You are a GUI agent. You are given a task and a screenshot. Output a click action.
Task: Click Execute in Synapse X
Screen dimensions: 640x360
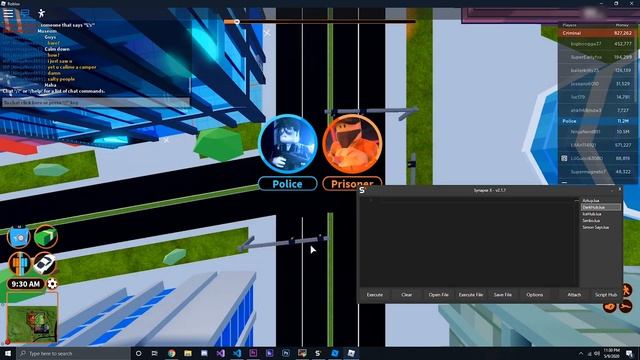[375, 295]
